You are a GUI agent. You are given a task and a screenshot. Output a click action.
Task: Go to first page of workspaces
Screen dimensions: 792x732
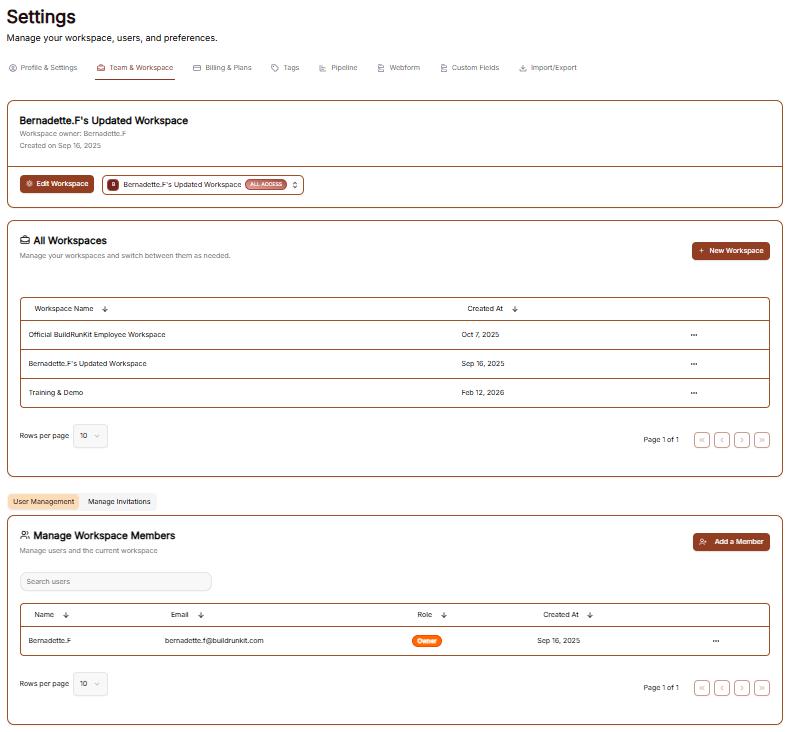[702, 440]
